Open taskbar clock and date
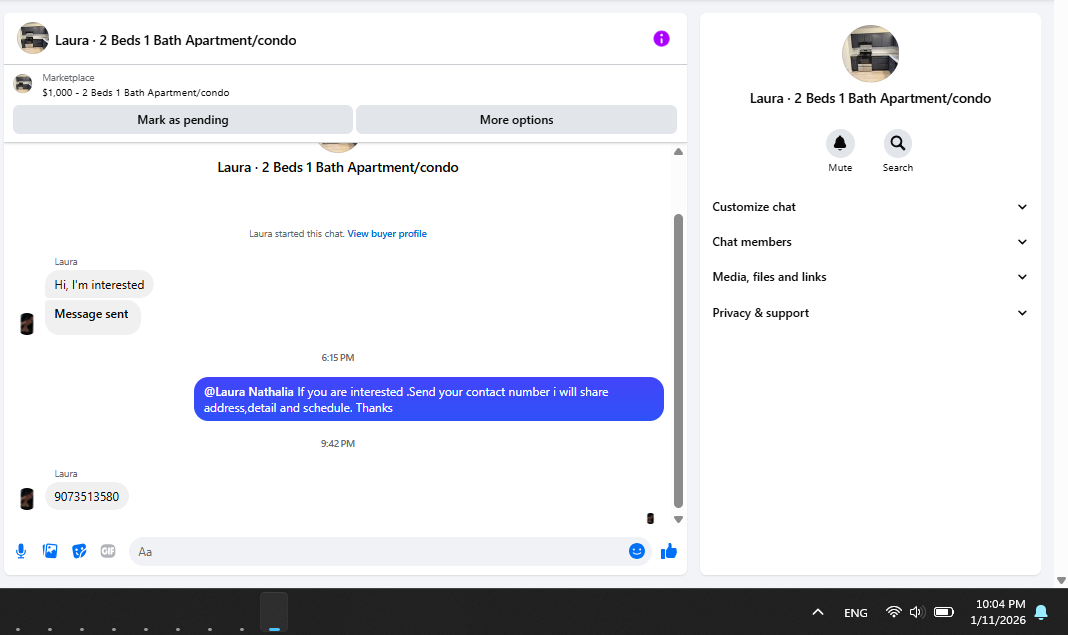The width and height of the screenshot is (1068, 635). coord(998,612)
